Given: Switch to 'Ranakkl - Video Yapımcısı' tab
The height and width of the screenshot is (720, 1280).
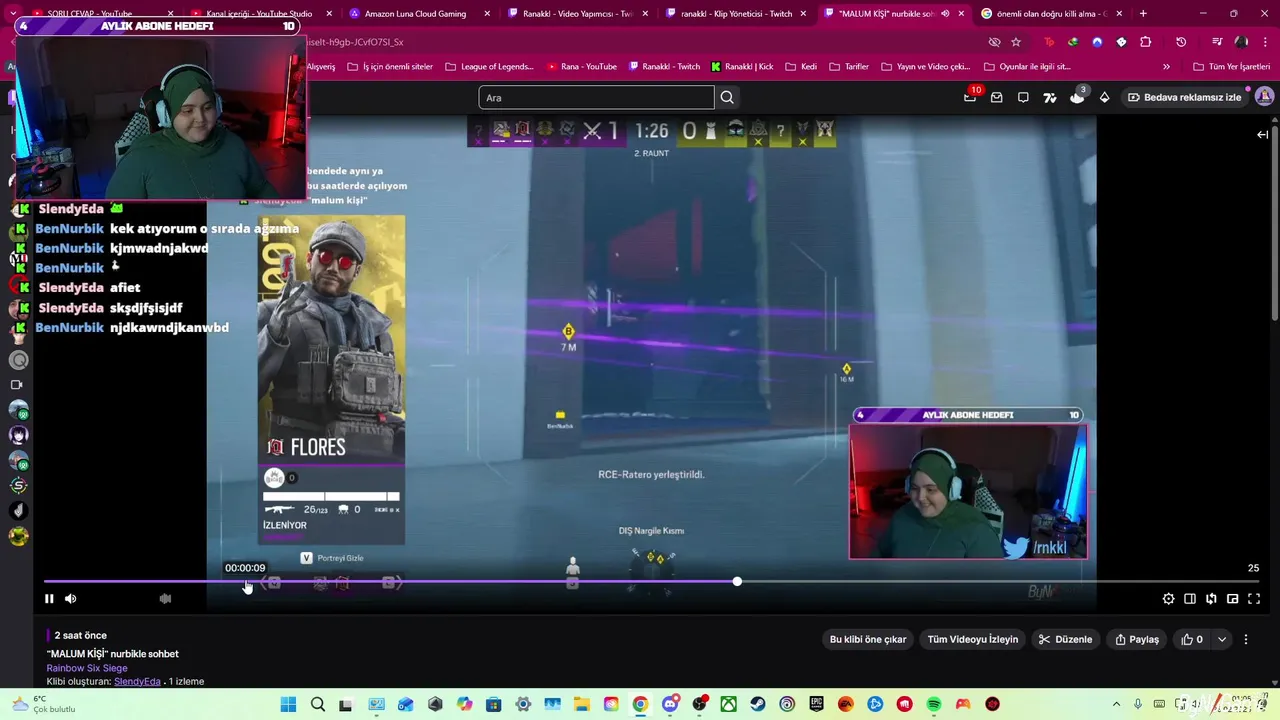Looking at the screenshot, I should (x=577, y=14).
